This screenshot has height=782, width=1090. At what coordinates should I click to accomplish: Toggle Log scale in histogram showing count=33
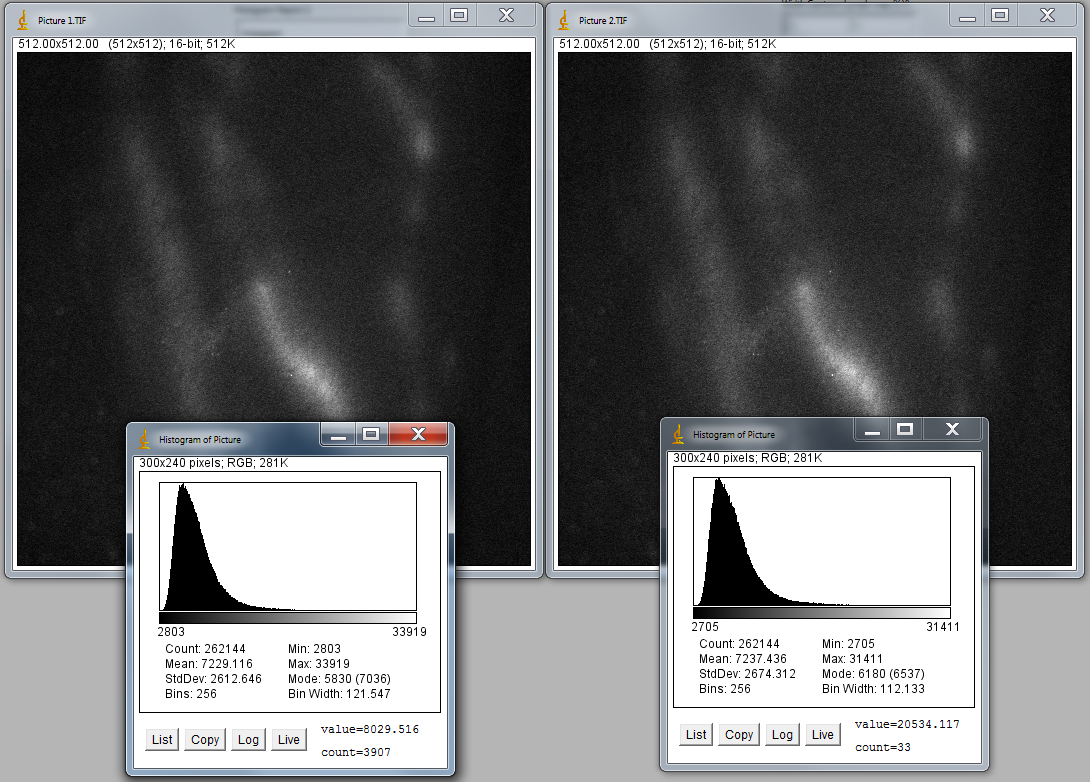(x=782, y=735)
